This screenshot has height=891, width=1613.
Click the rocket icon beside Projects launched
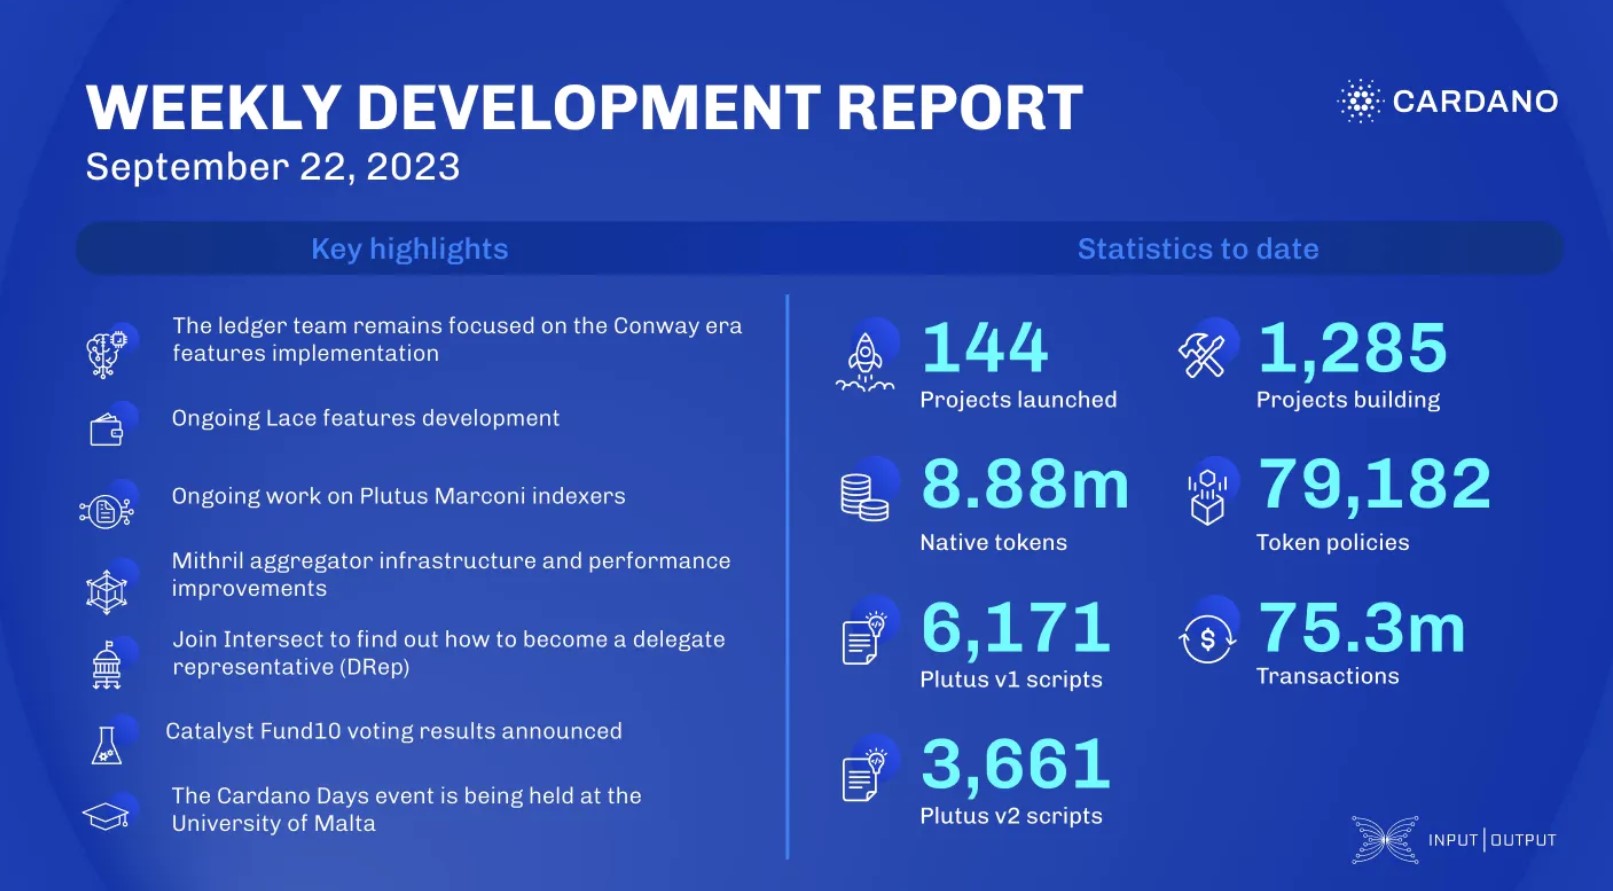(x=864, y=361)
